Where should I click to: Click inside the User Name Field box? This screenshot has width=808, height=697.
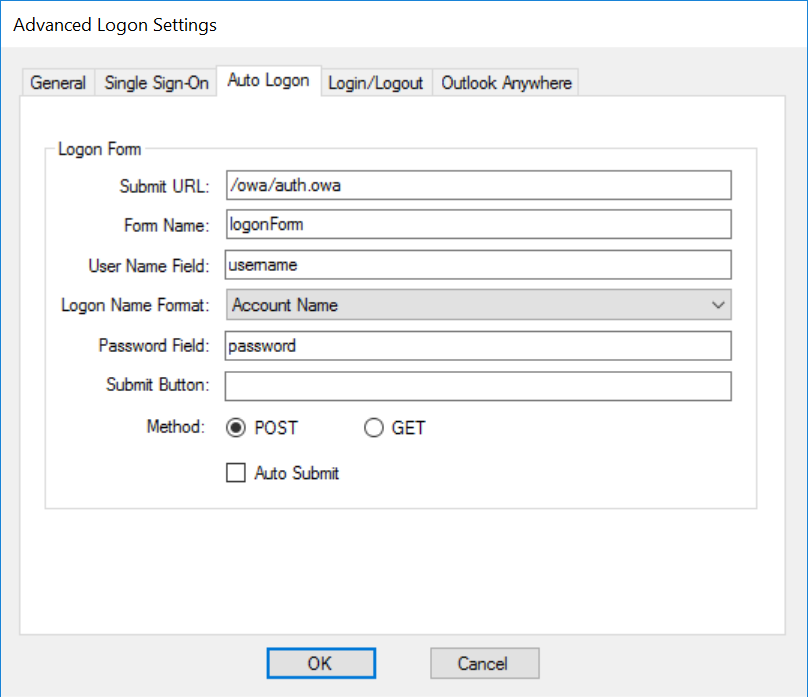pyautogui.click(x=478, y=265)
